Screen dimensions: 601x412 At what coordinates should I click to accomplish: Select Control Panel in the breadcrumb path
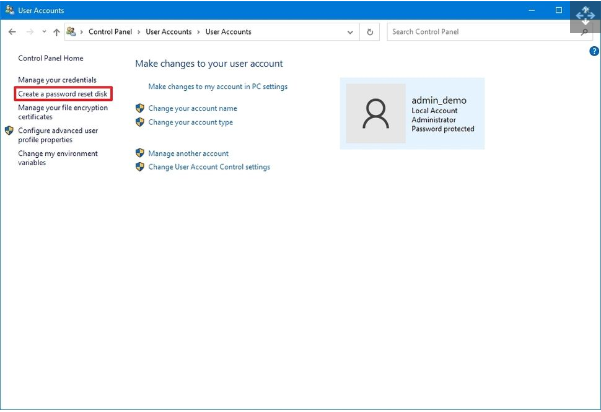click(x=109, y=32)
